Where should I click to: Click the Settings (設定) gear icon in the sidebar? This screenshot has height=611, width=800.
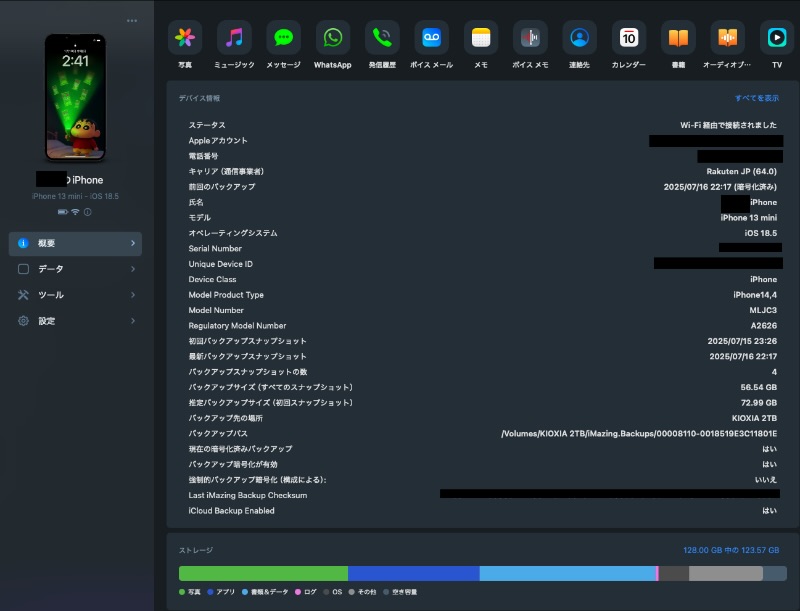[23, 321]
